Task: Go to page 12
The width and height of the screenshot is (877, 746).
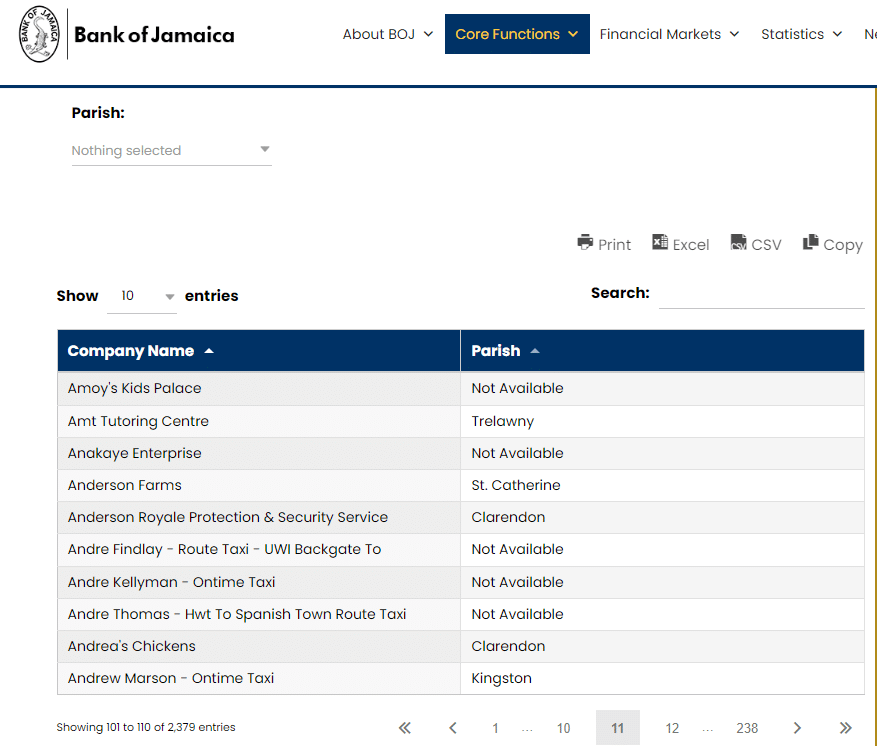Action: click(x=672, y=728)
